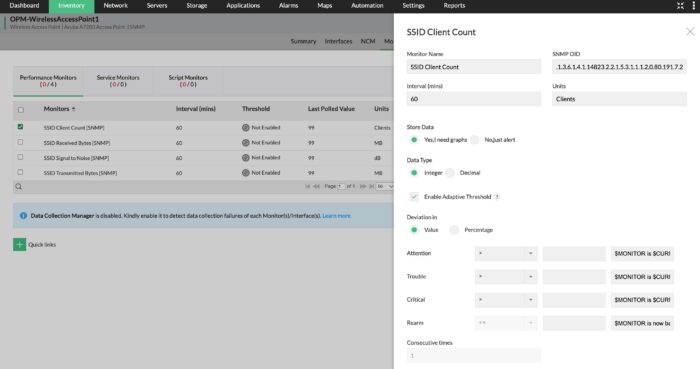This screenshot has height=369, width=700.
Task: Go to previous page of monitors table
Action: pyautogui.click(x=317, y=186)
